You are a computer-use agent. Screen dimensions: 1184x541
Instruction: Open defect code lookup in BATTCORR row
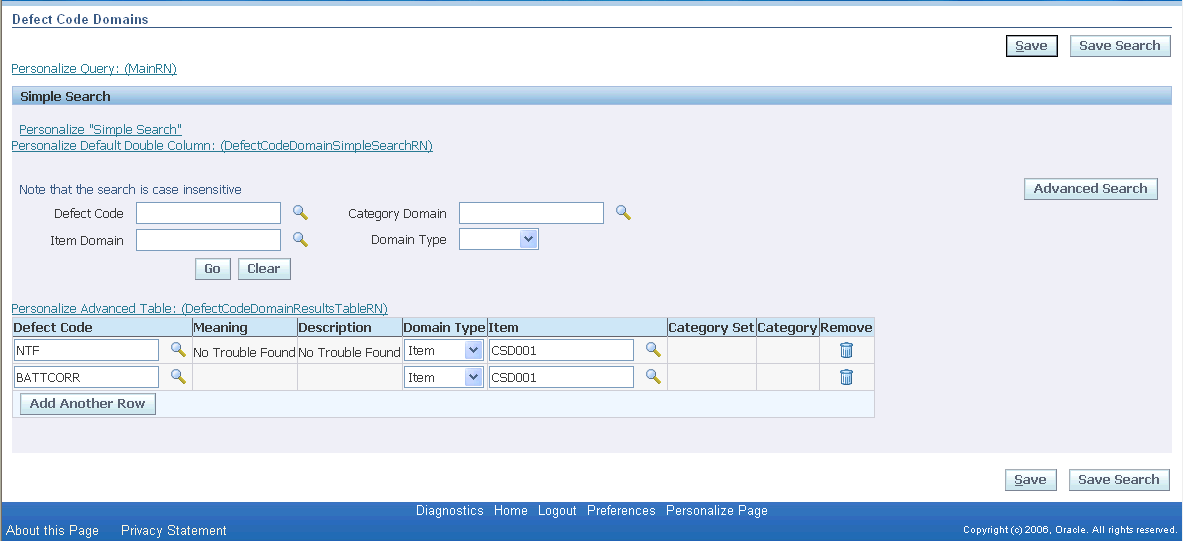point(178,376)
